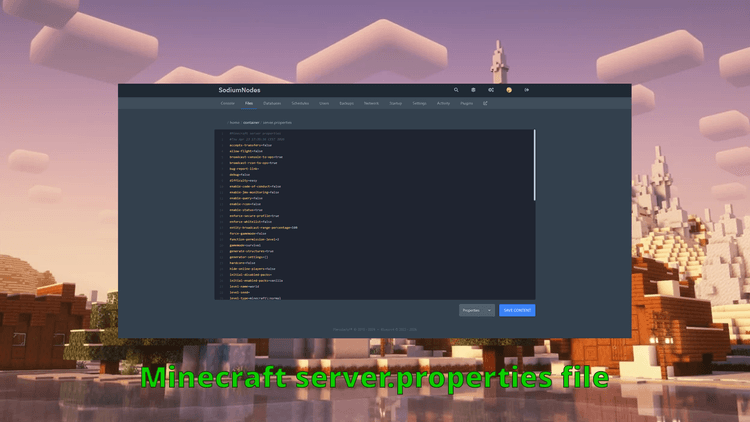
Task: Click the level-name=world line
Action: point(244,287)
